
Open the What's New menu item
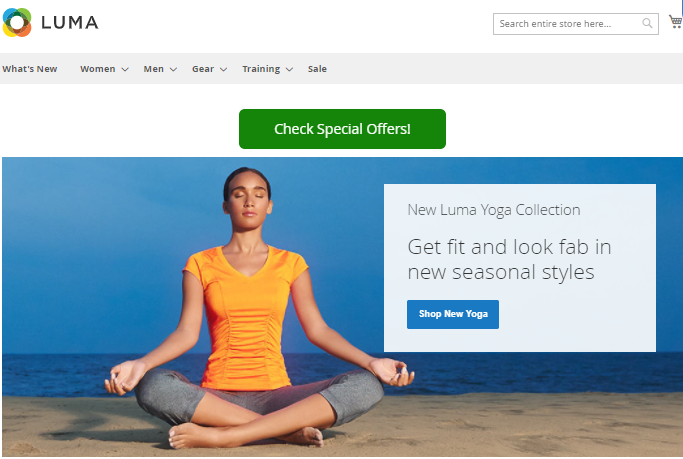pos(30,69)
